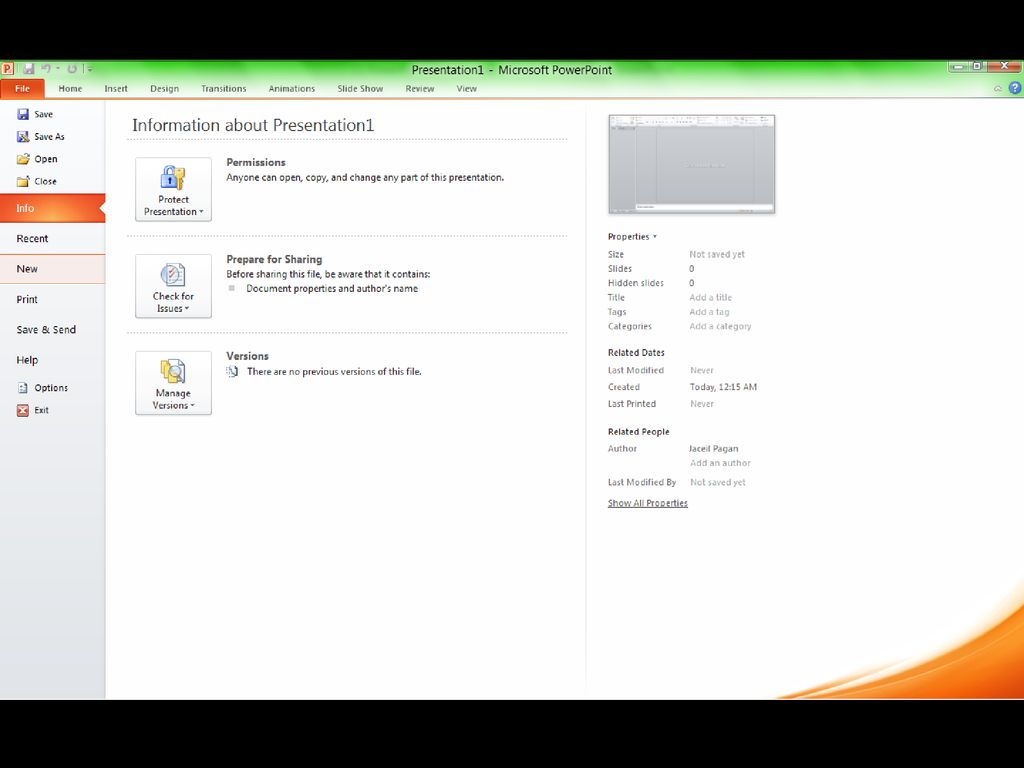The image size is (1024, 768).
Task: Minimize the ribbon using the caret icon
Action: [x=997, y=88]
